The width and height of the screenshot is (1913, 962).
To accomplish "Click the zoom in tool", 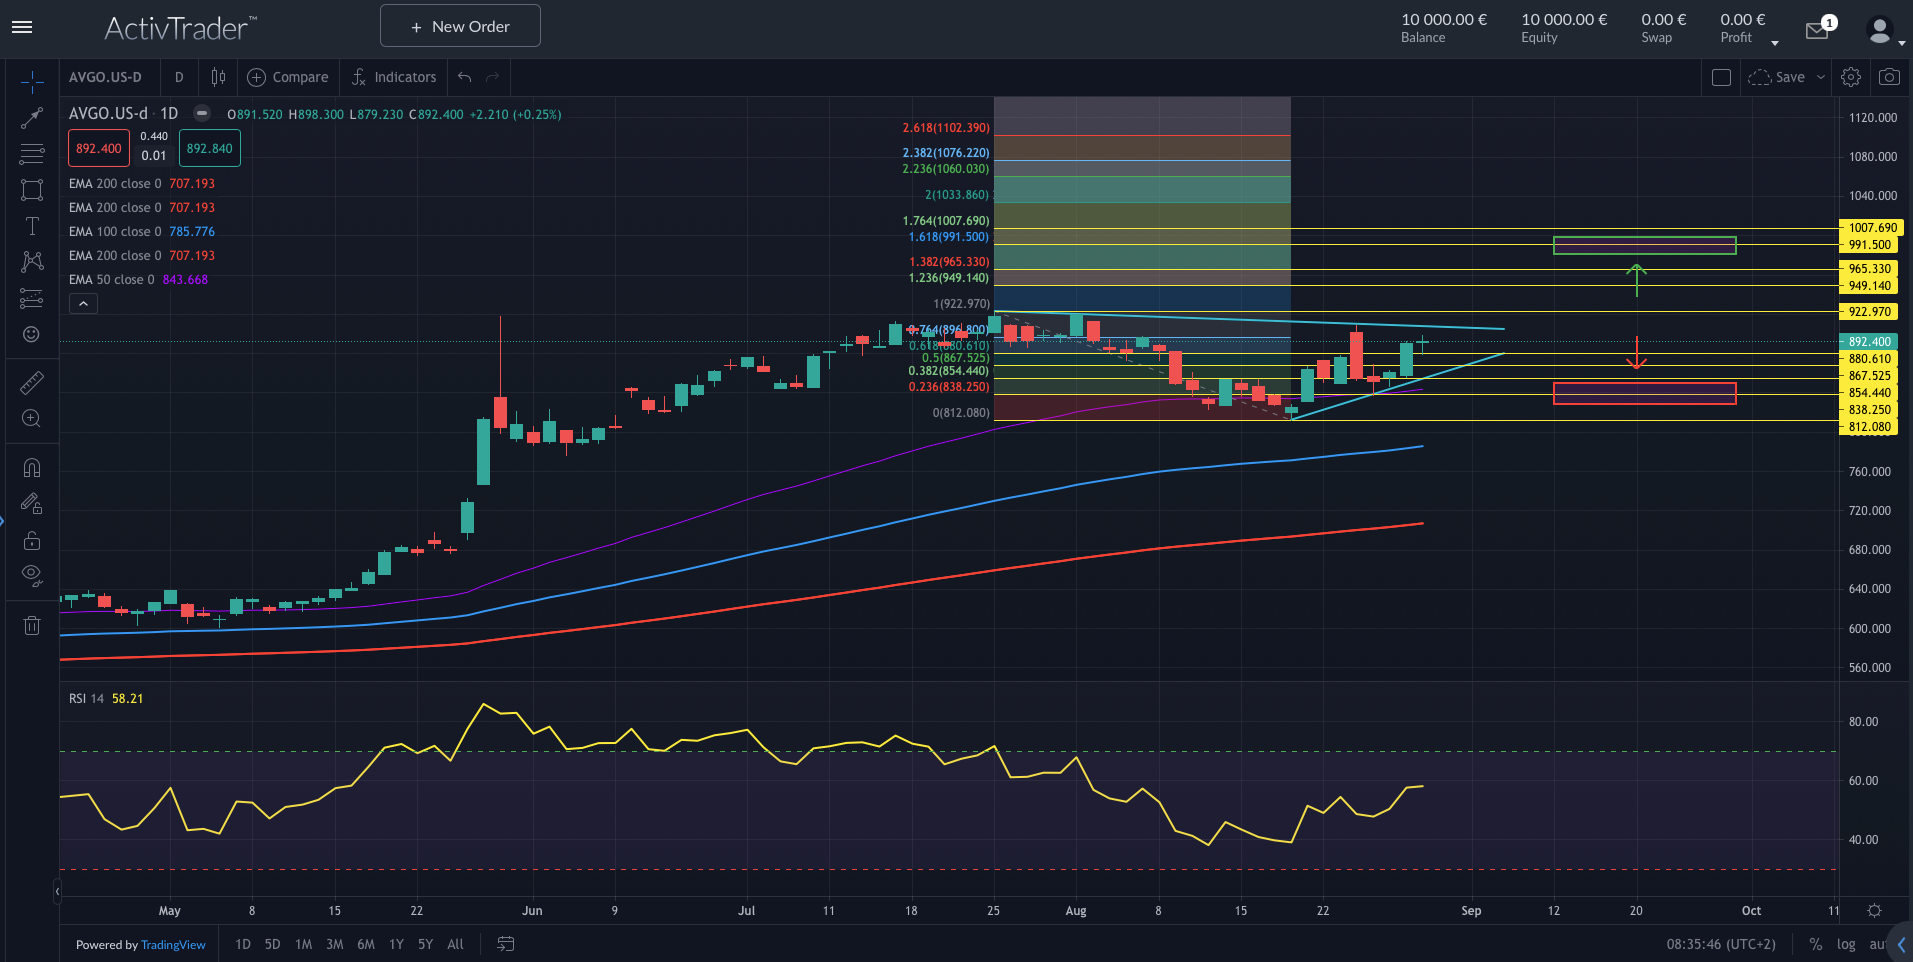I will click(32, 419).
